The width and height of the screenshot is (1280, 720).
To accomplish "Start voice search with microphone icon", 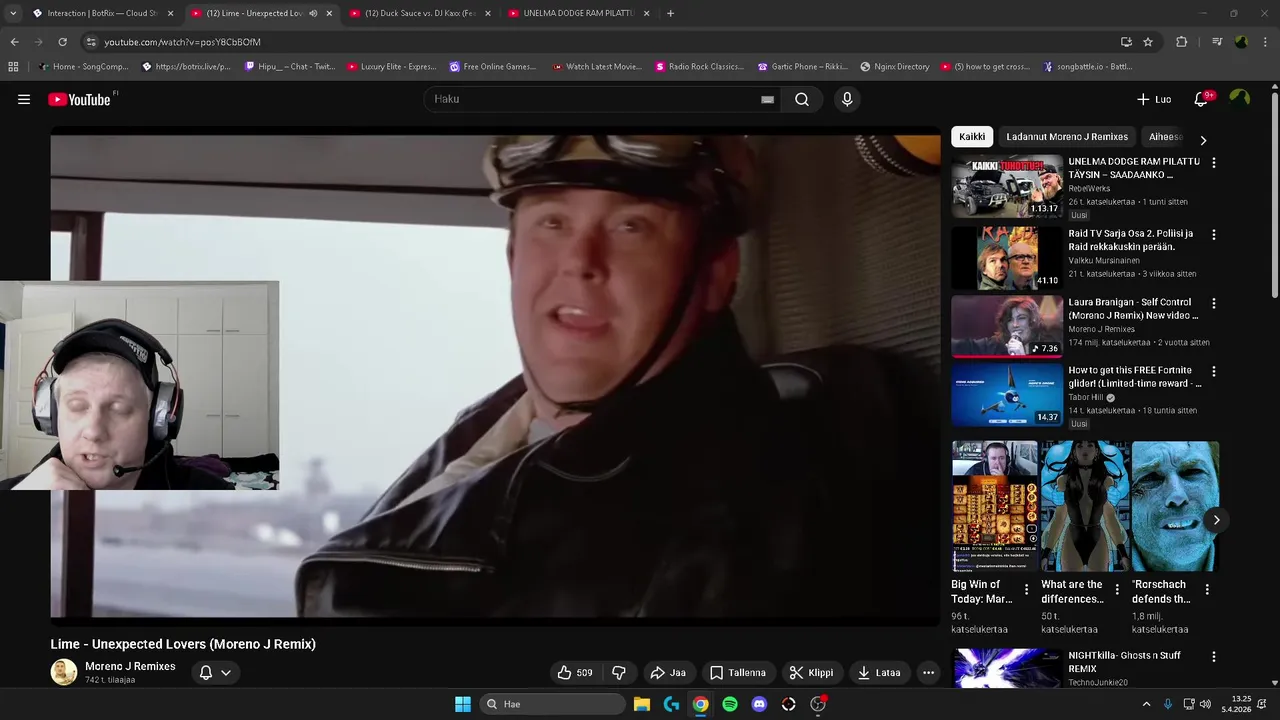I will point(847,99).
